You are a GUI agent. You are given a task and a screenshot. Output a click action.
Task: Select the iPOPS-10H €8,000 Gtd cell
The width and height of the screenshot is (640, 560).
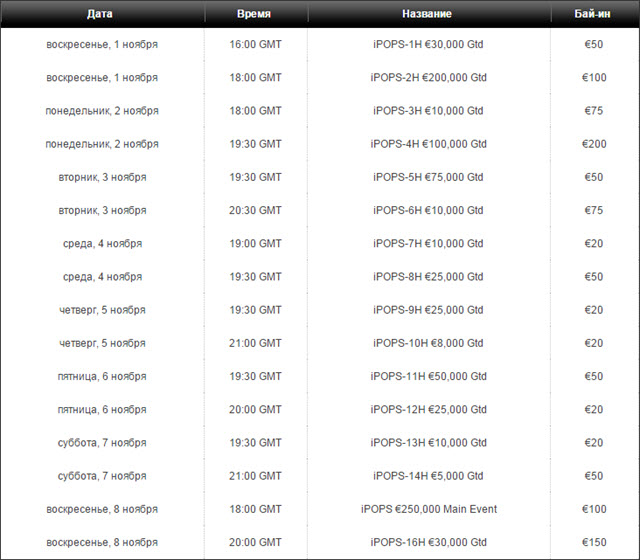coord(428,343)
